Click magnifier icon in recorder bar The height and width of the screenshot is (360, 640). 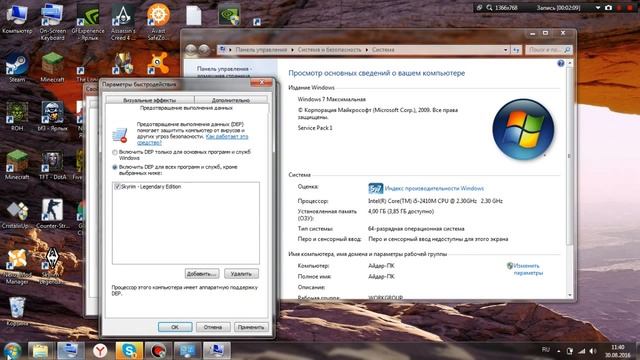489,7
